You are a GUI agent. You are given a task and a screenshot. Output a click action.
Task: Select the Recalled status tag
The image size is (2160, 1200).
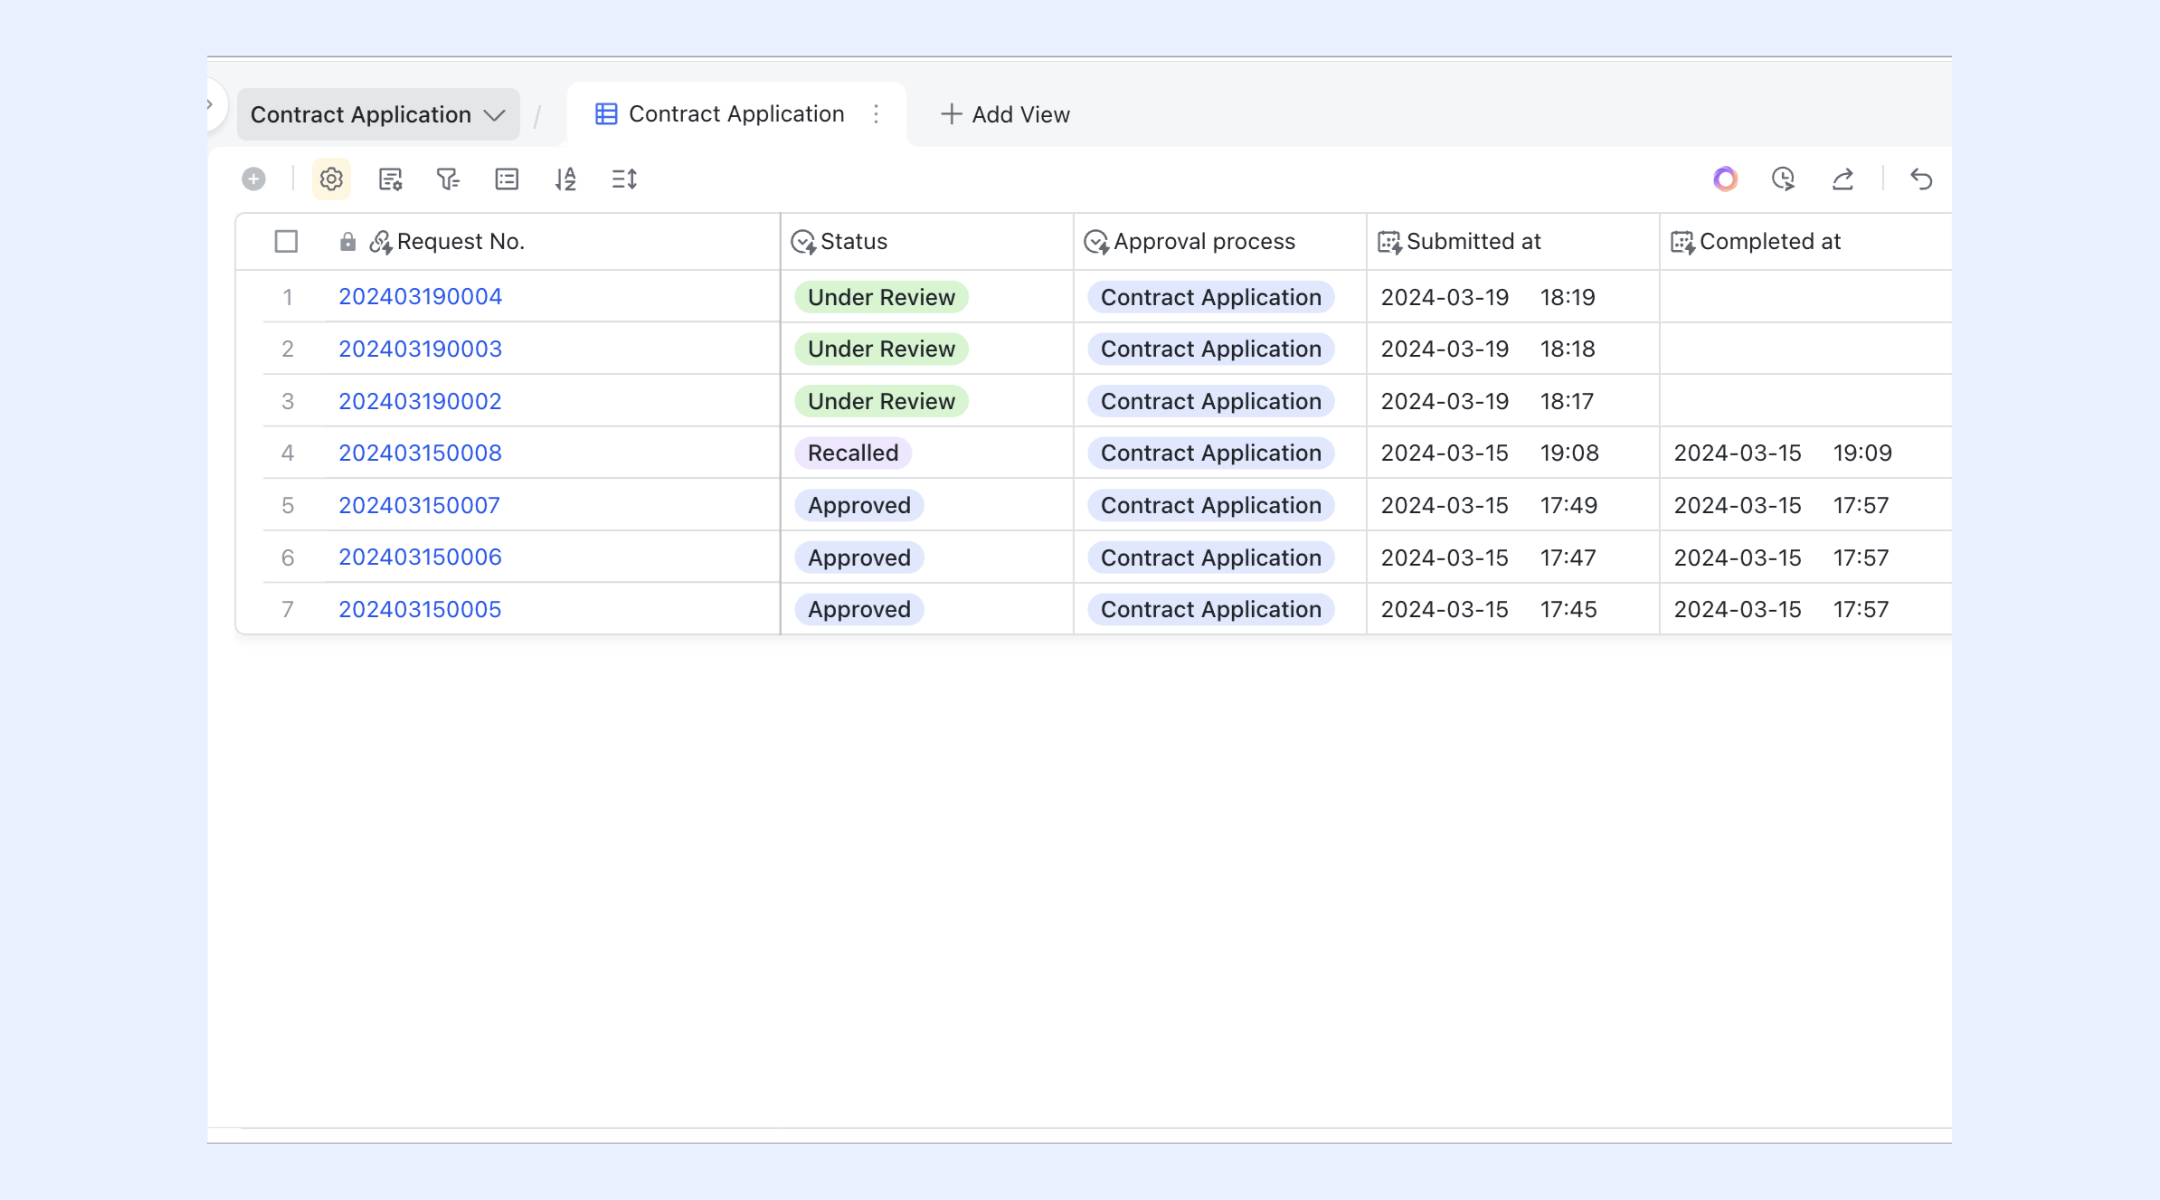pos(853,453)
